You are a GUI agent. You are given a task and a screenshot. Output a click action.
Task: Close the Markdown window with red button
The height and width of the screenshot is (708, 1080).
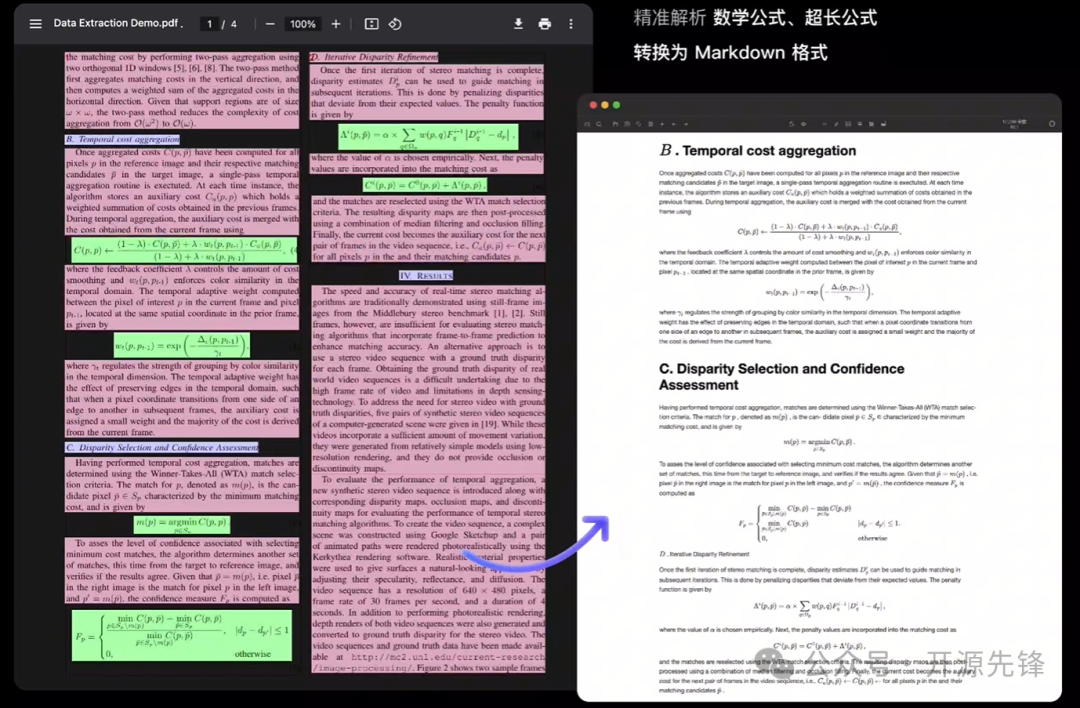coord(593,105)
